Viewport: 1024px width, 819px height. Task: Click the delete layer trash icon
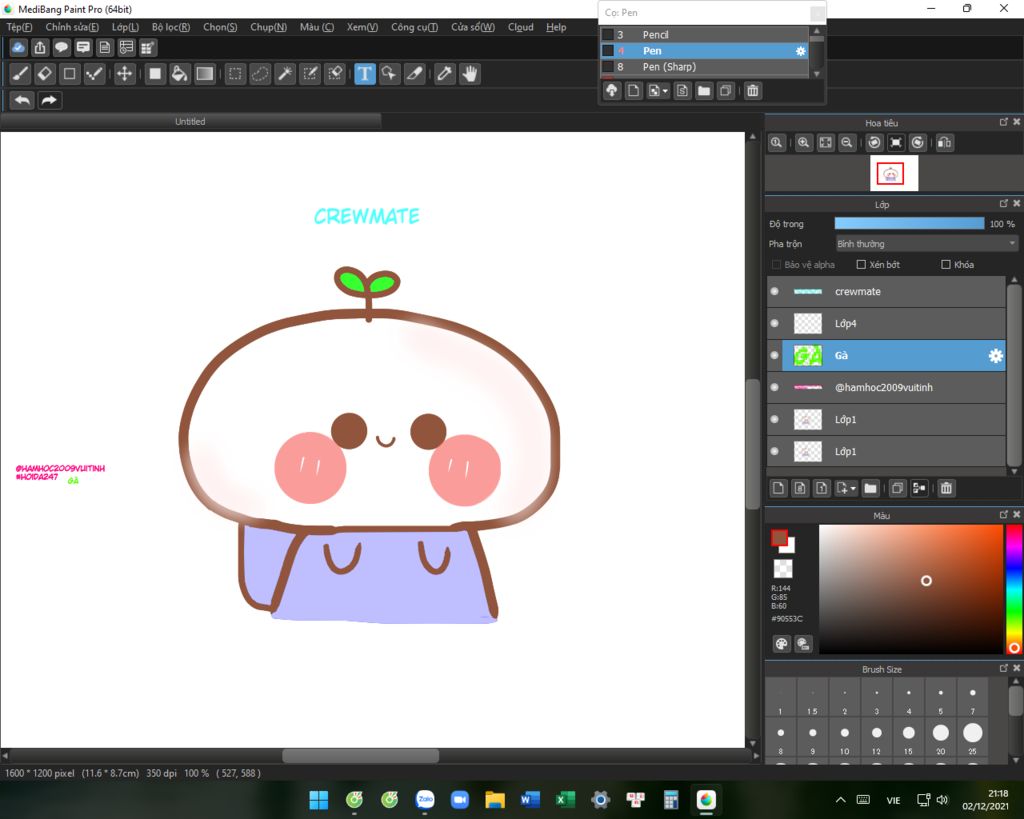[x=946, y=488]
